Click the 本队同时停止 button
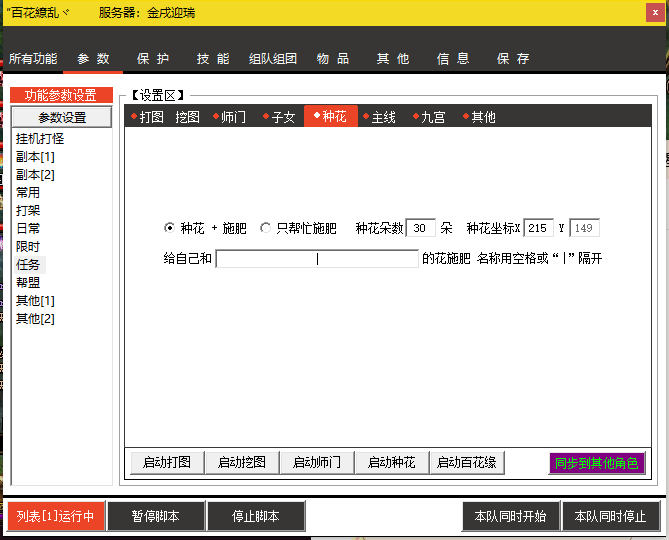 (x=611, y=516)
